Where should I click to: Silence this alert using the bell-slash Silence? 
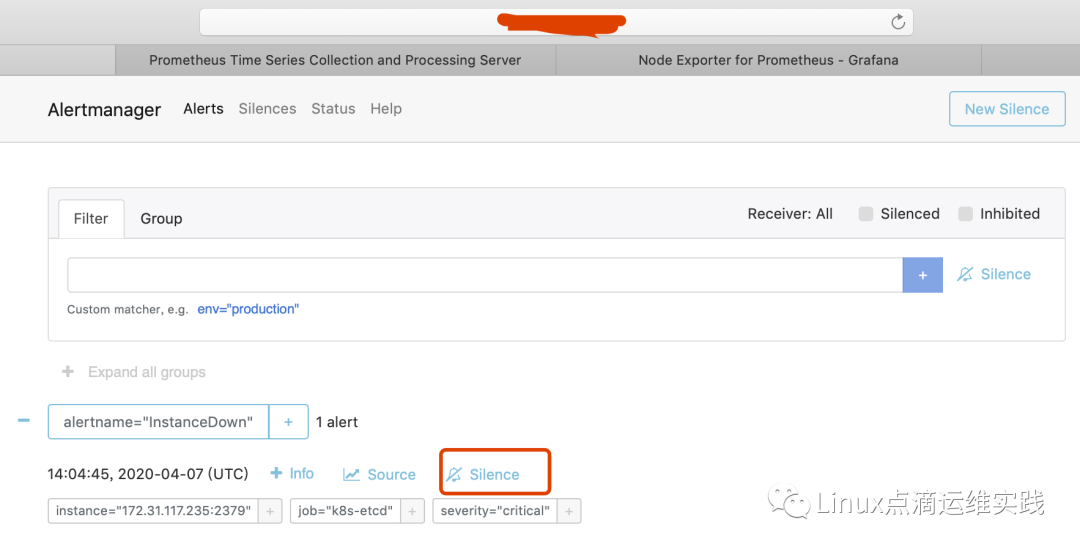coord(484,475)
